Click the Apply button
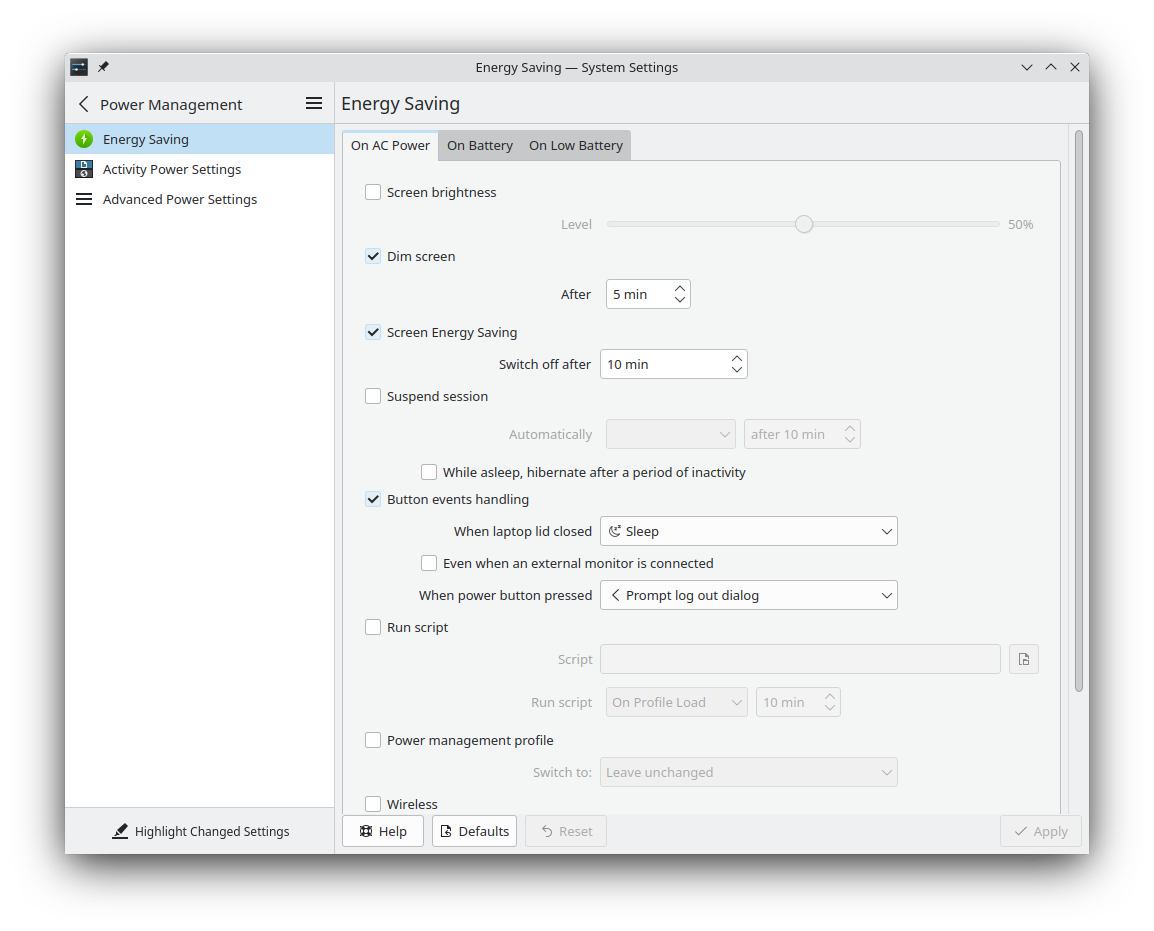 (x=1041, y=832)
